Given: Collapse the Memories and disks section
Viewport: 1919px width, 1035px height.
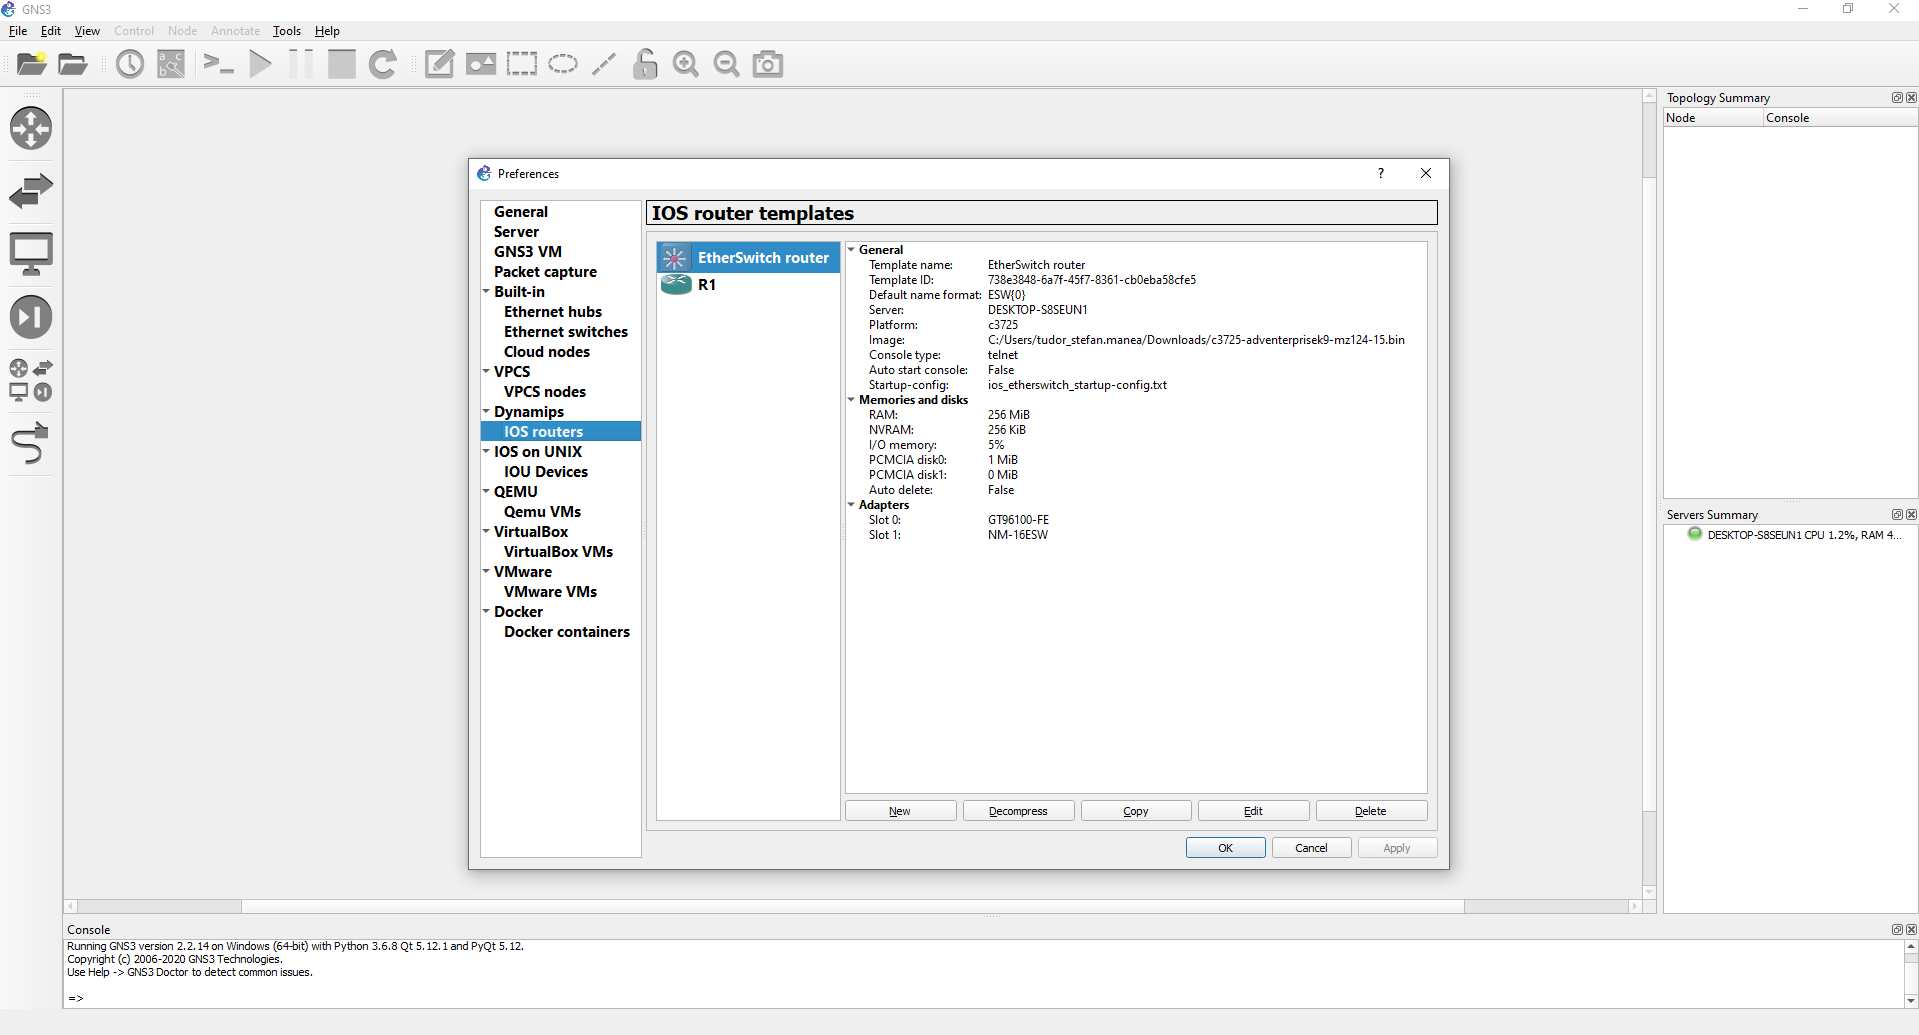Looking at the screenshot, I should [x=852, y=400].
